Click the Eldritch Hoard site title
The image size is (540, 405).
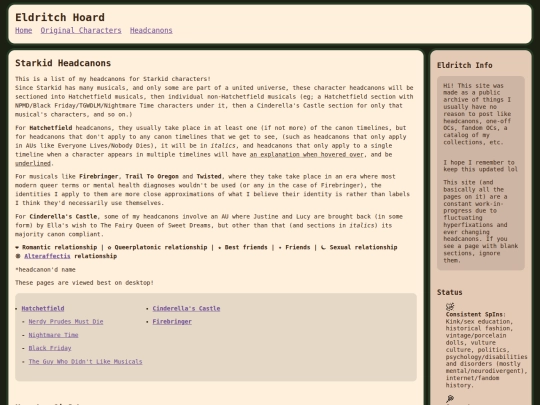click(x=60, y=17)
